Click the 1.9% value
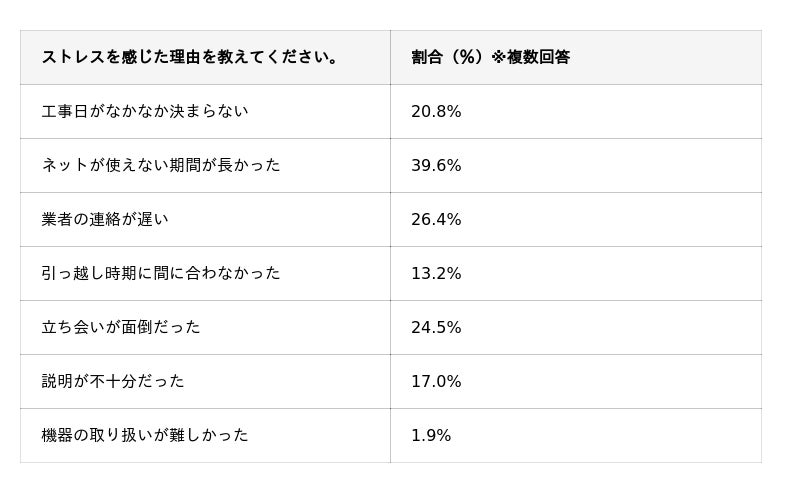Image resolution: width=800 pixels, height=493 pixels. pos(431,435)
